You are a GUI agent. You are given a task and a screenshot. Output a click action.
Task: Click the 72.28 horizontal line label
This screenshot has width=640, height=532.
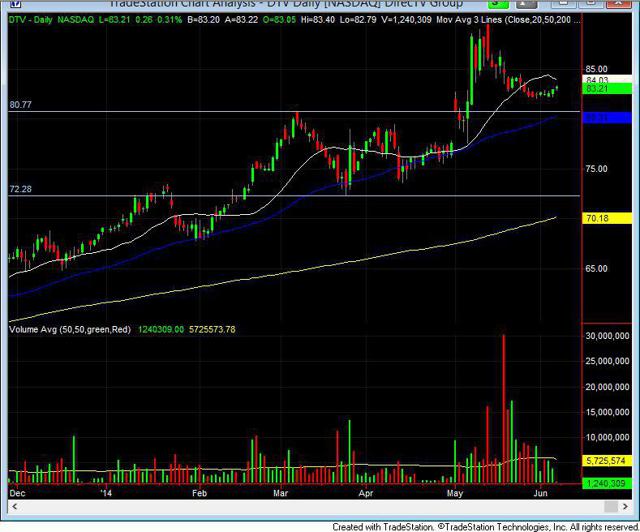20,189
